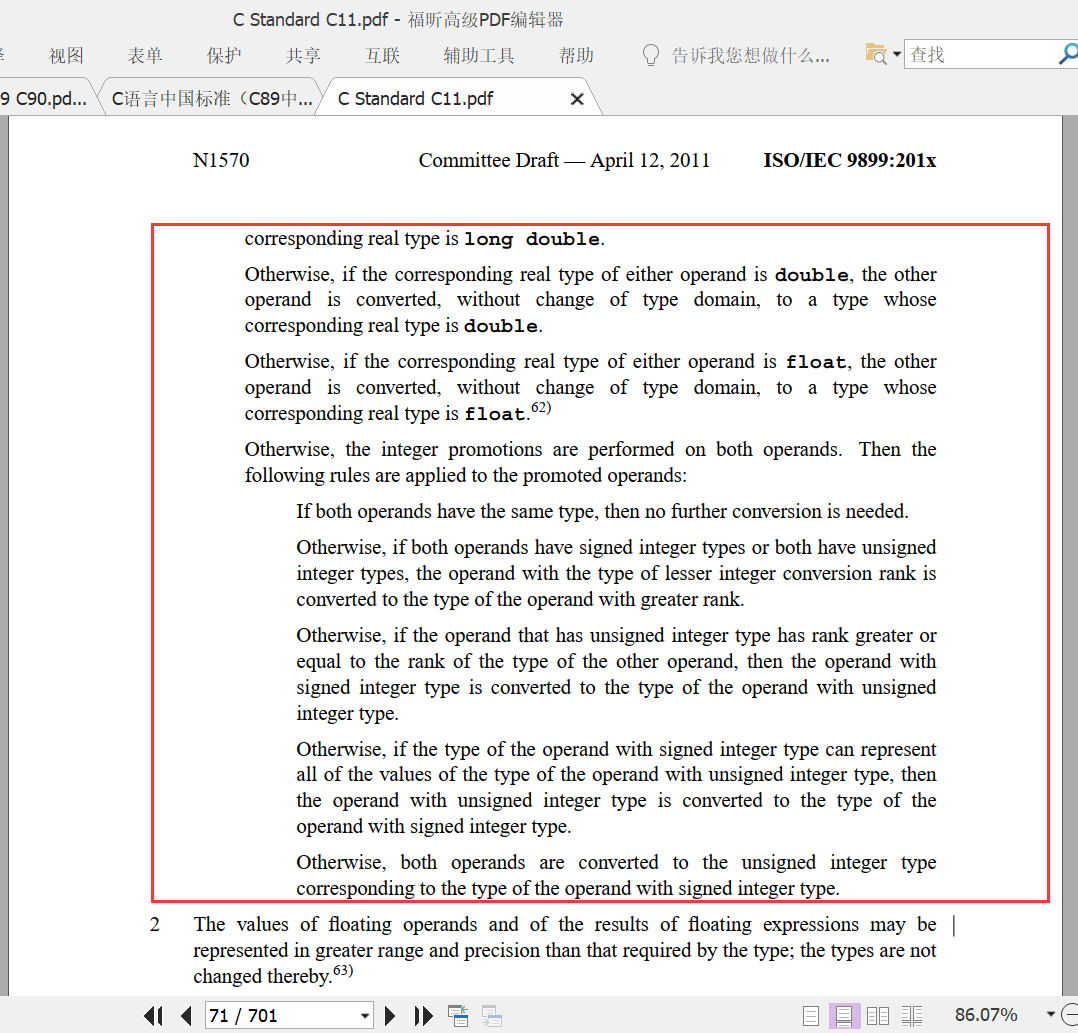Open the zoom level dropdown arrow
Image resolution: width=1078 pixels, height=1033 pixels.
pos(1050,1014)
